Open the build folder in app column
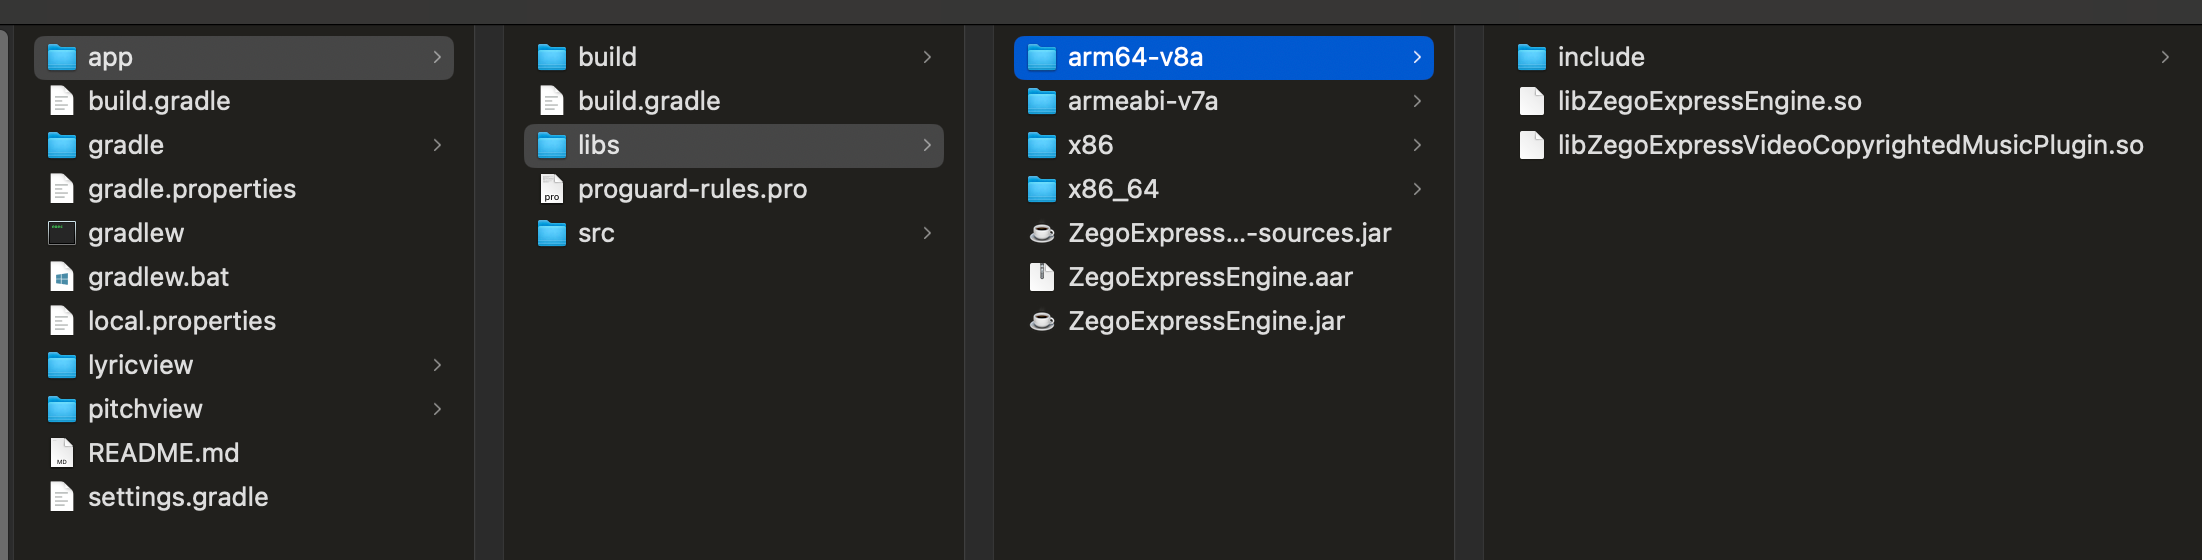Viewport: 2202px width, 560px height. click(x=734, y=57)
